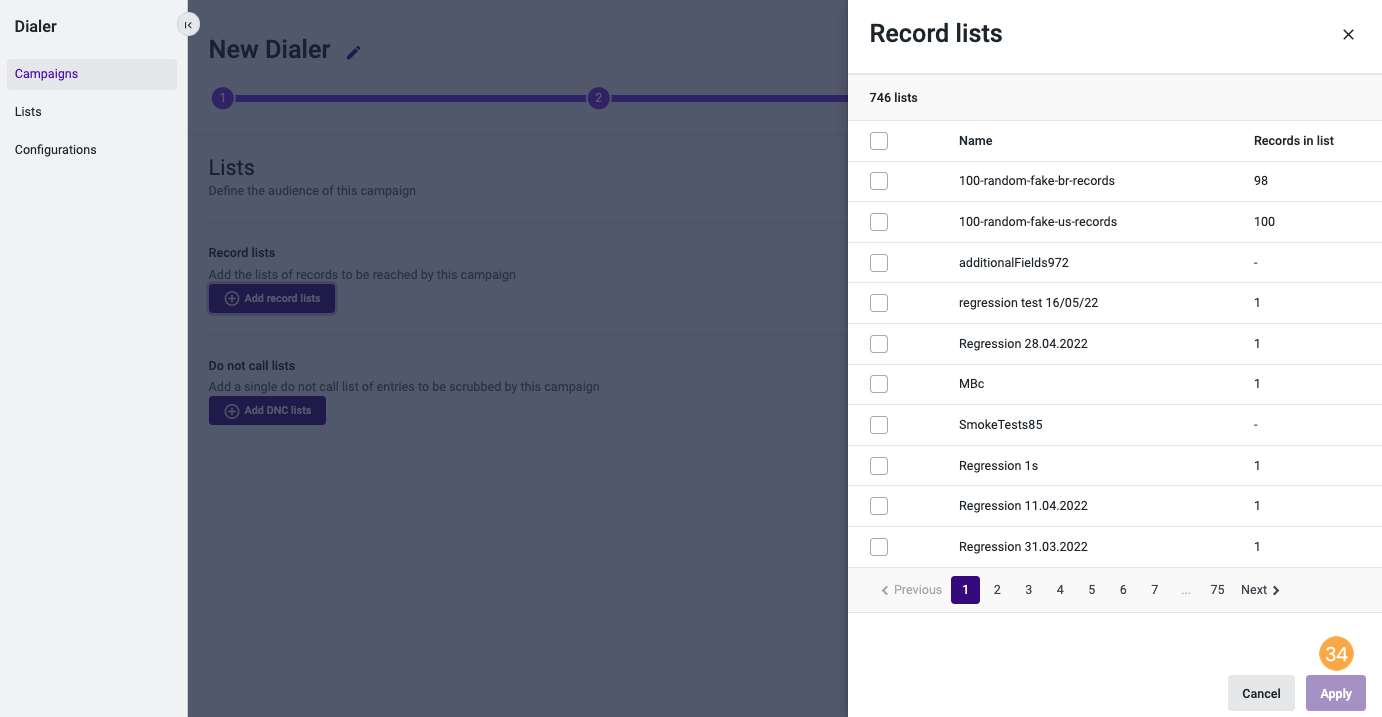Check 100-random-fake-br-records list
1382x717 pixels.
879,181
